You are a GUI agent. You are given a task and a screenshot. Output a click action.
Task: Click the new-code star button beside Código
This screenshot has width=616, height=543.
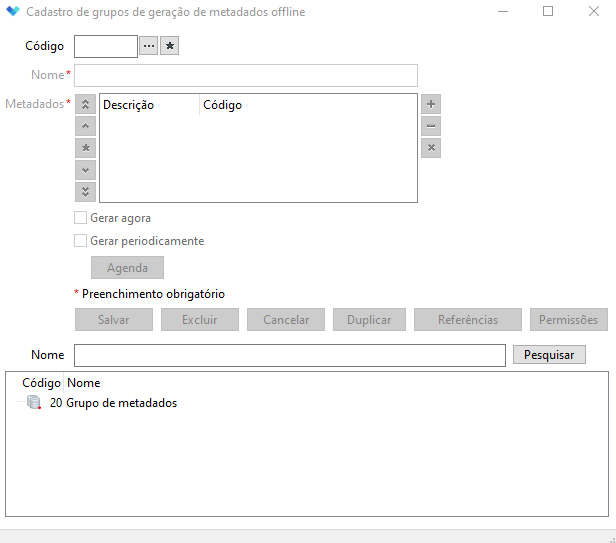[x=169, y=46]
